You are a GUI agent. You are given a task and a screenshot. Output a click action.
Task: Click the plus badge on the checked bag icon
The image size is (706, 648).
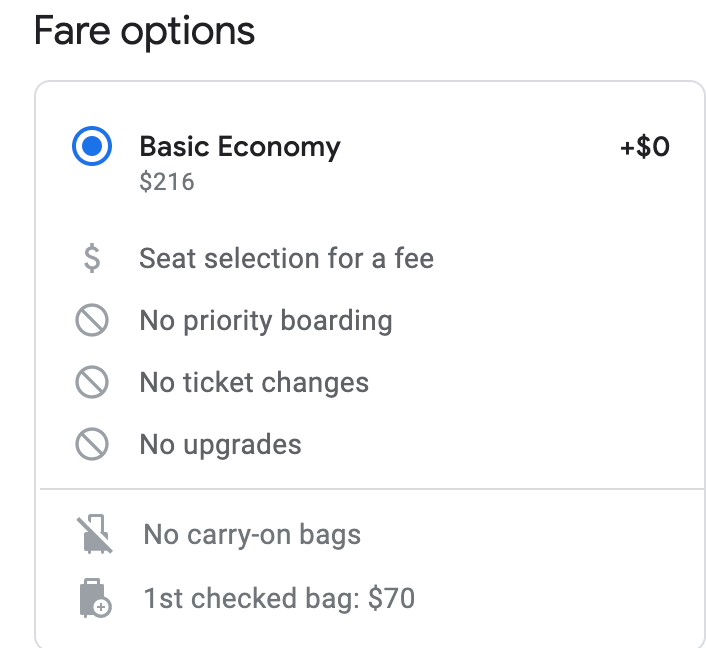click(102, 607)
